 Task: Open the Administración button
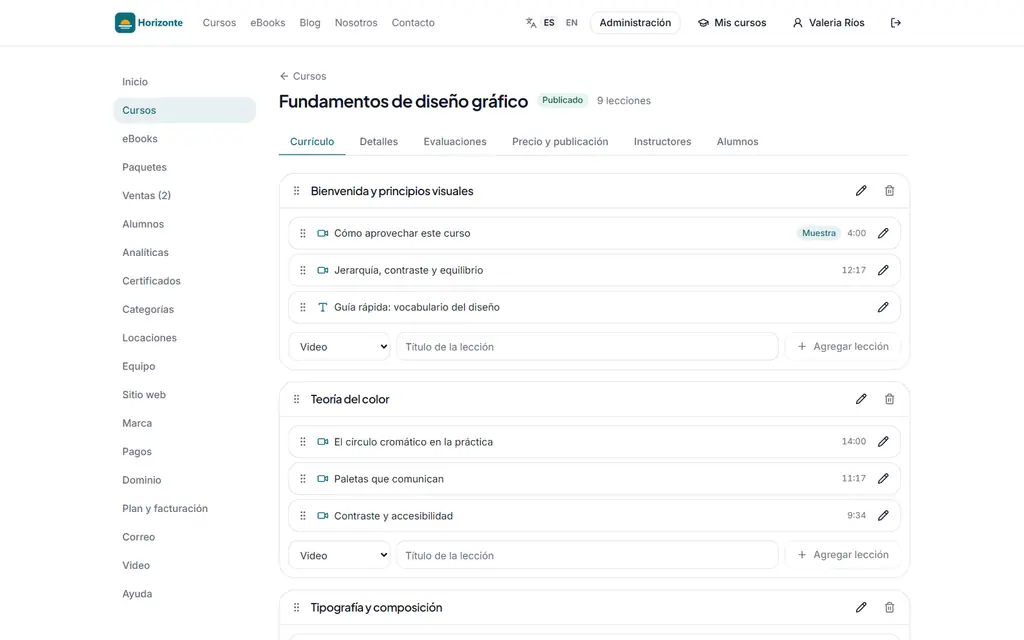tap(635, 23)
